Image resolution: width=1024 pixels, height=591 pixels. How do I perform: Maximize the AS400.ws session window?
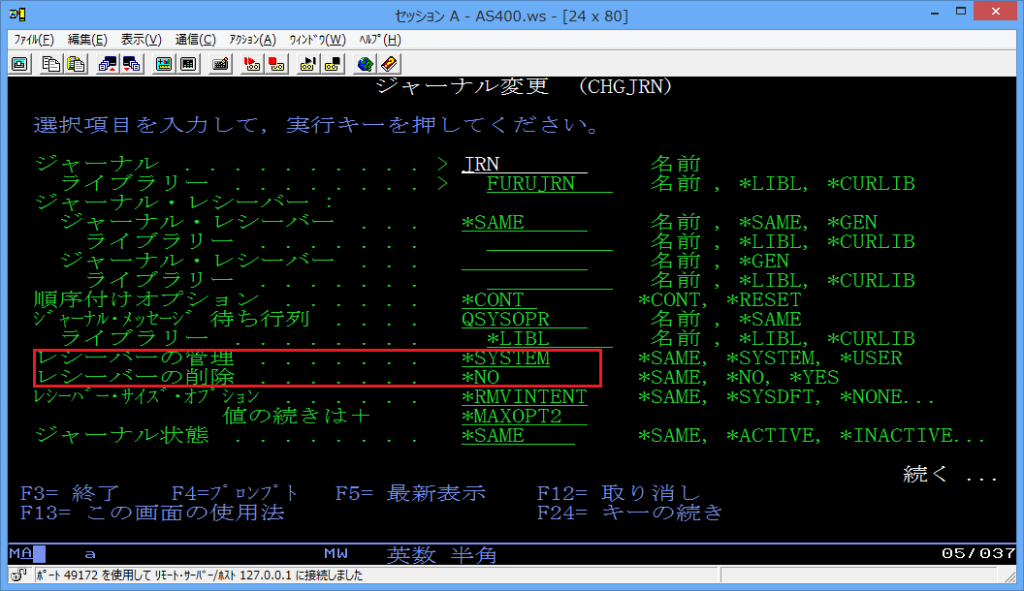(x=961, y=11)
